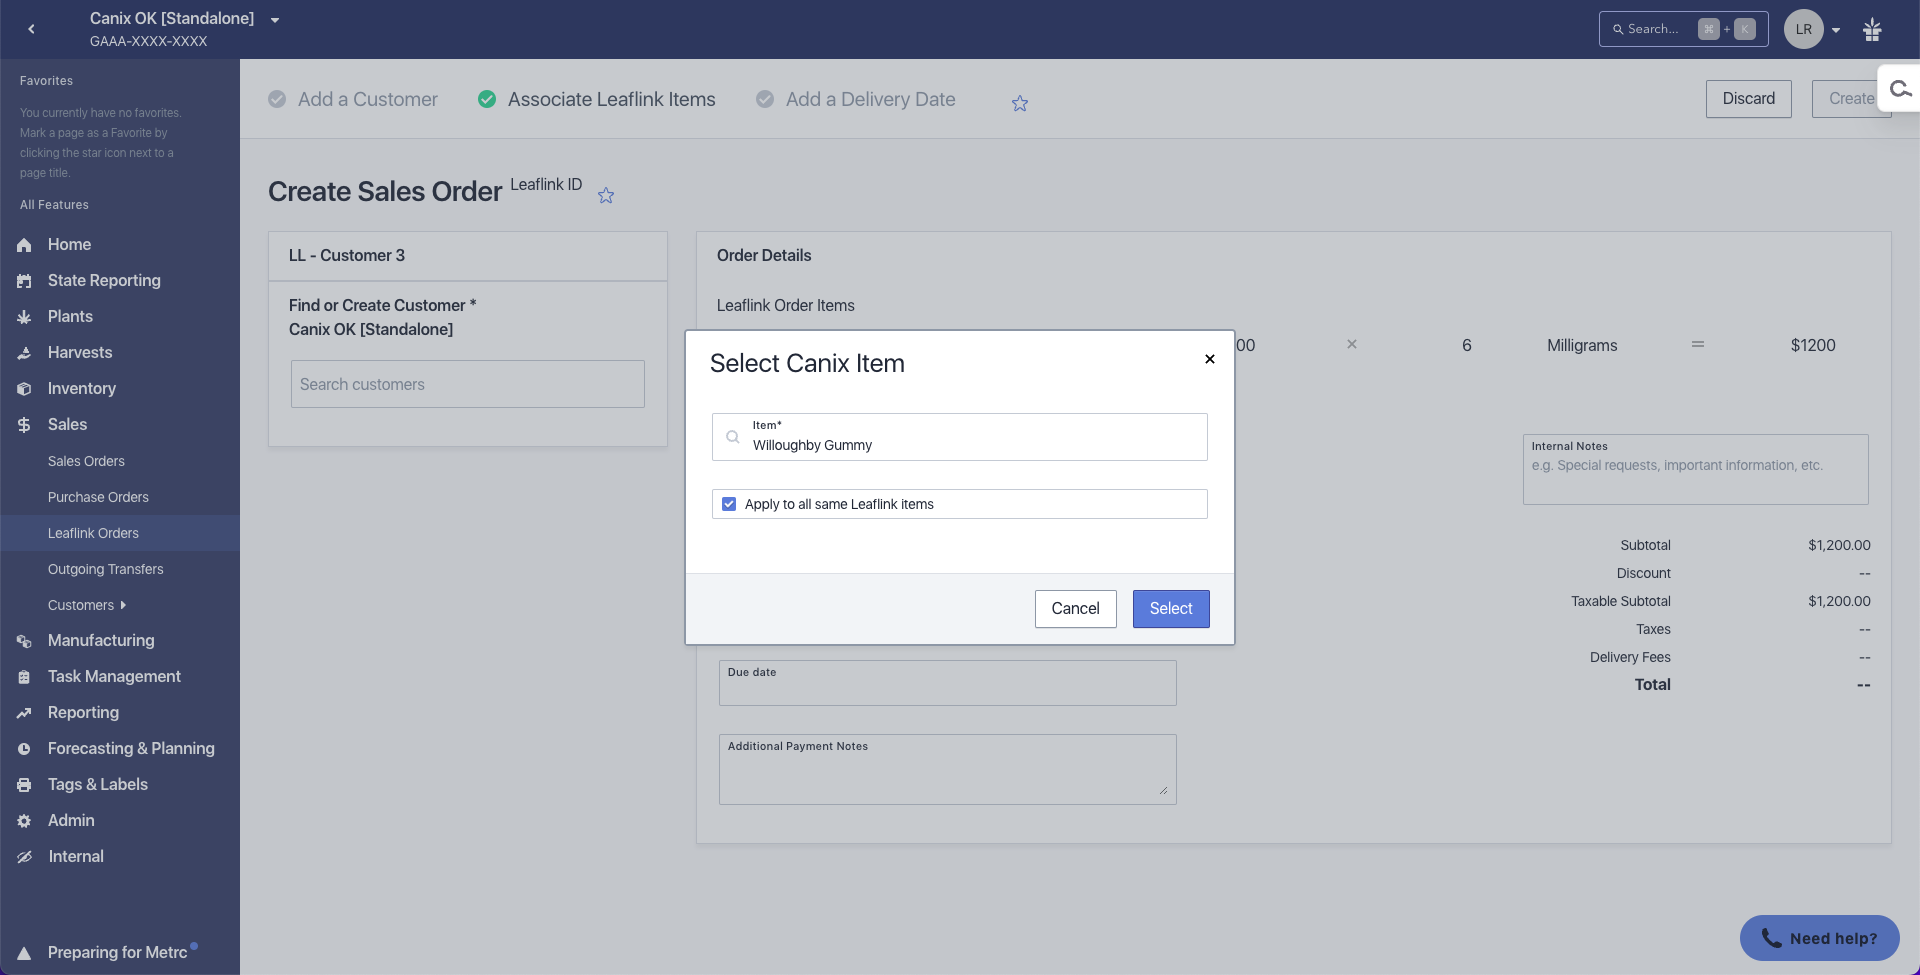1920x975 pixels.
Task: Favorite page using star beside Create Sales Order
Action: point(606,195)
